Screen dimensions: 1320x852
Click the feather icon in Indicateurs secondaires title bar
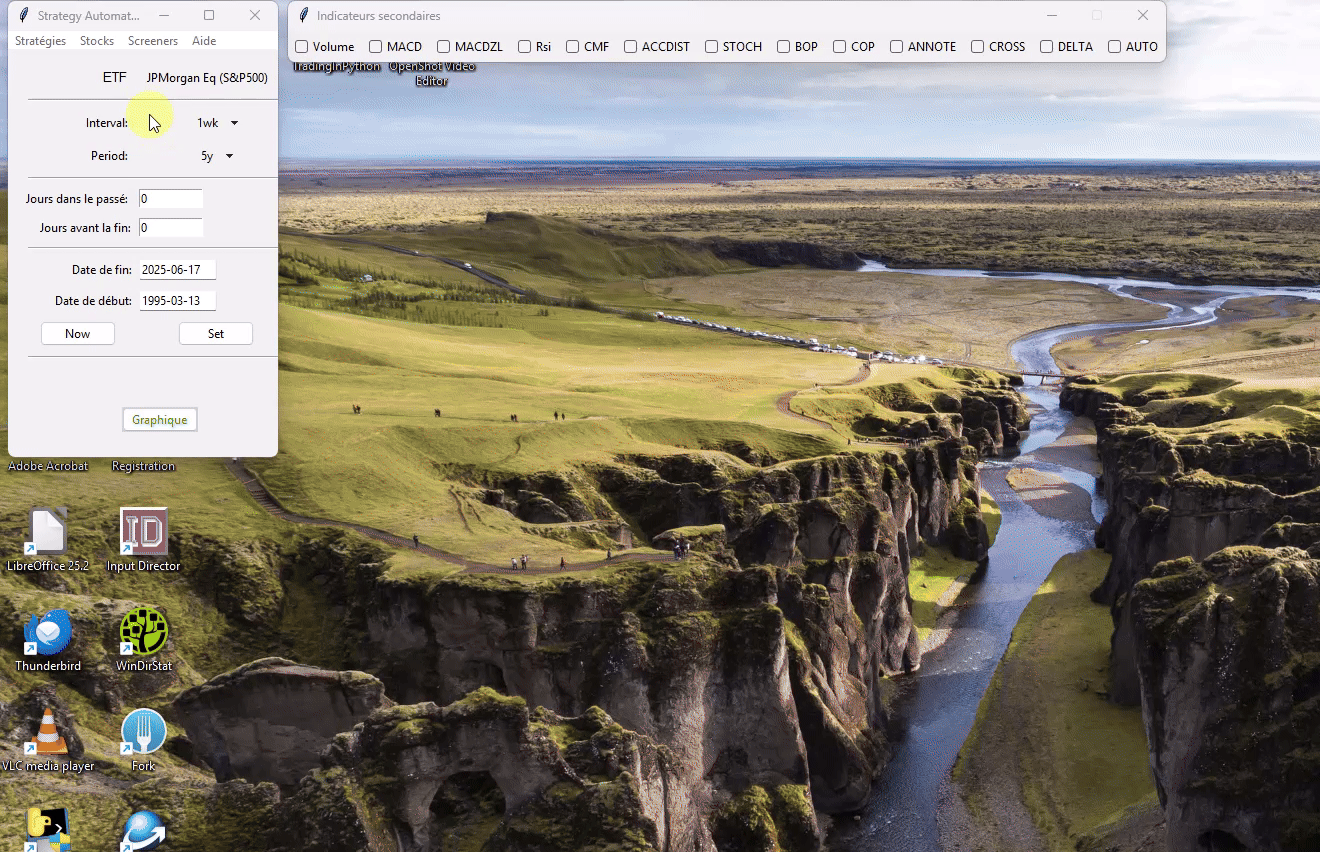pyautogui.click(x=304, y=16)
